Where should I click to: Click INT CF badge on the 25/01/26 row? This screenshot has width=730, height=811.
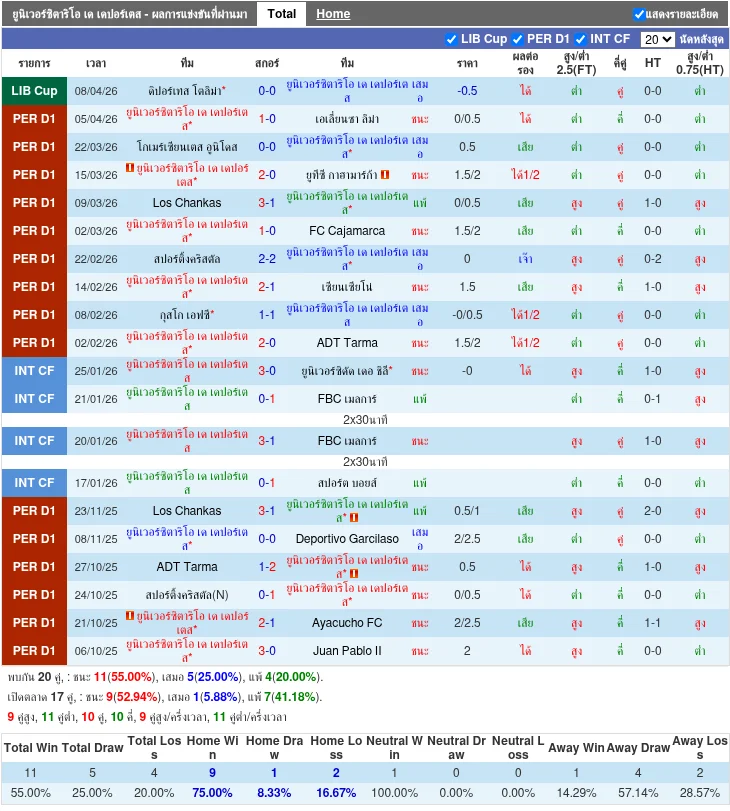point(34,371)
